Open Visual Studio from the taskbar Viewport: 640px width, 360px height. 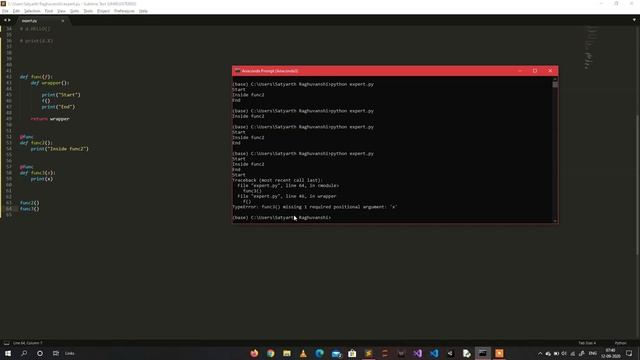418,353
